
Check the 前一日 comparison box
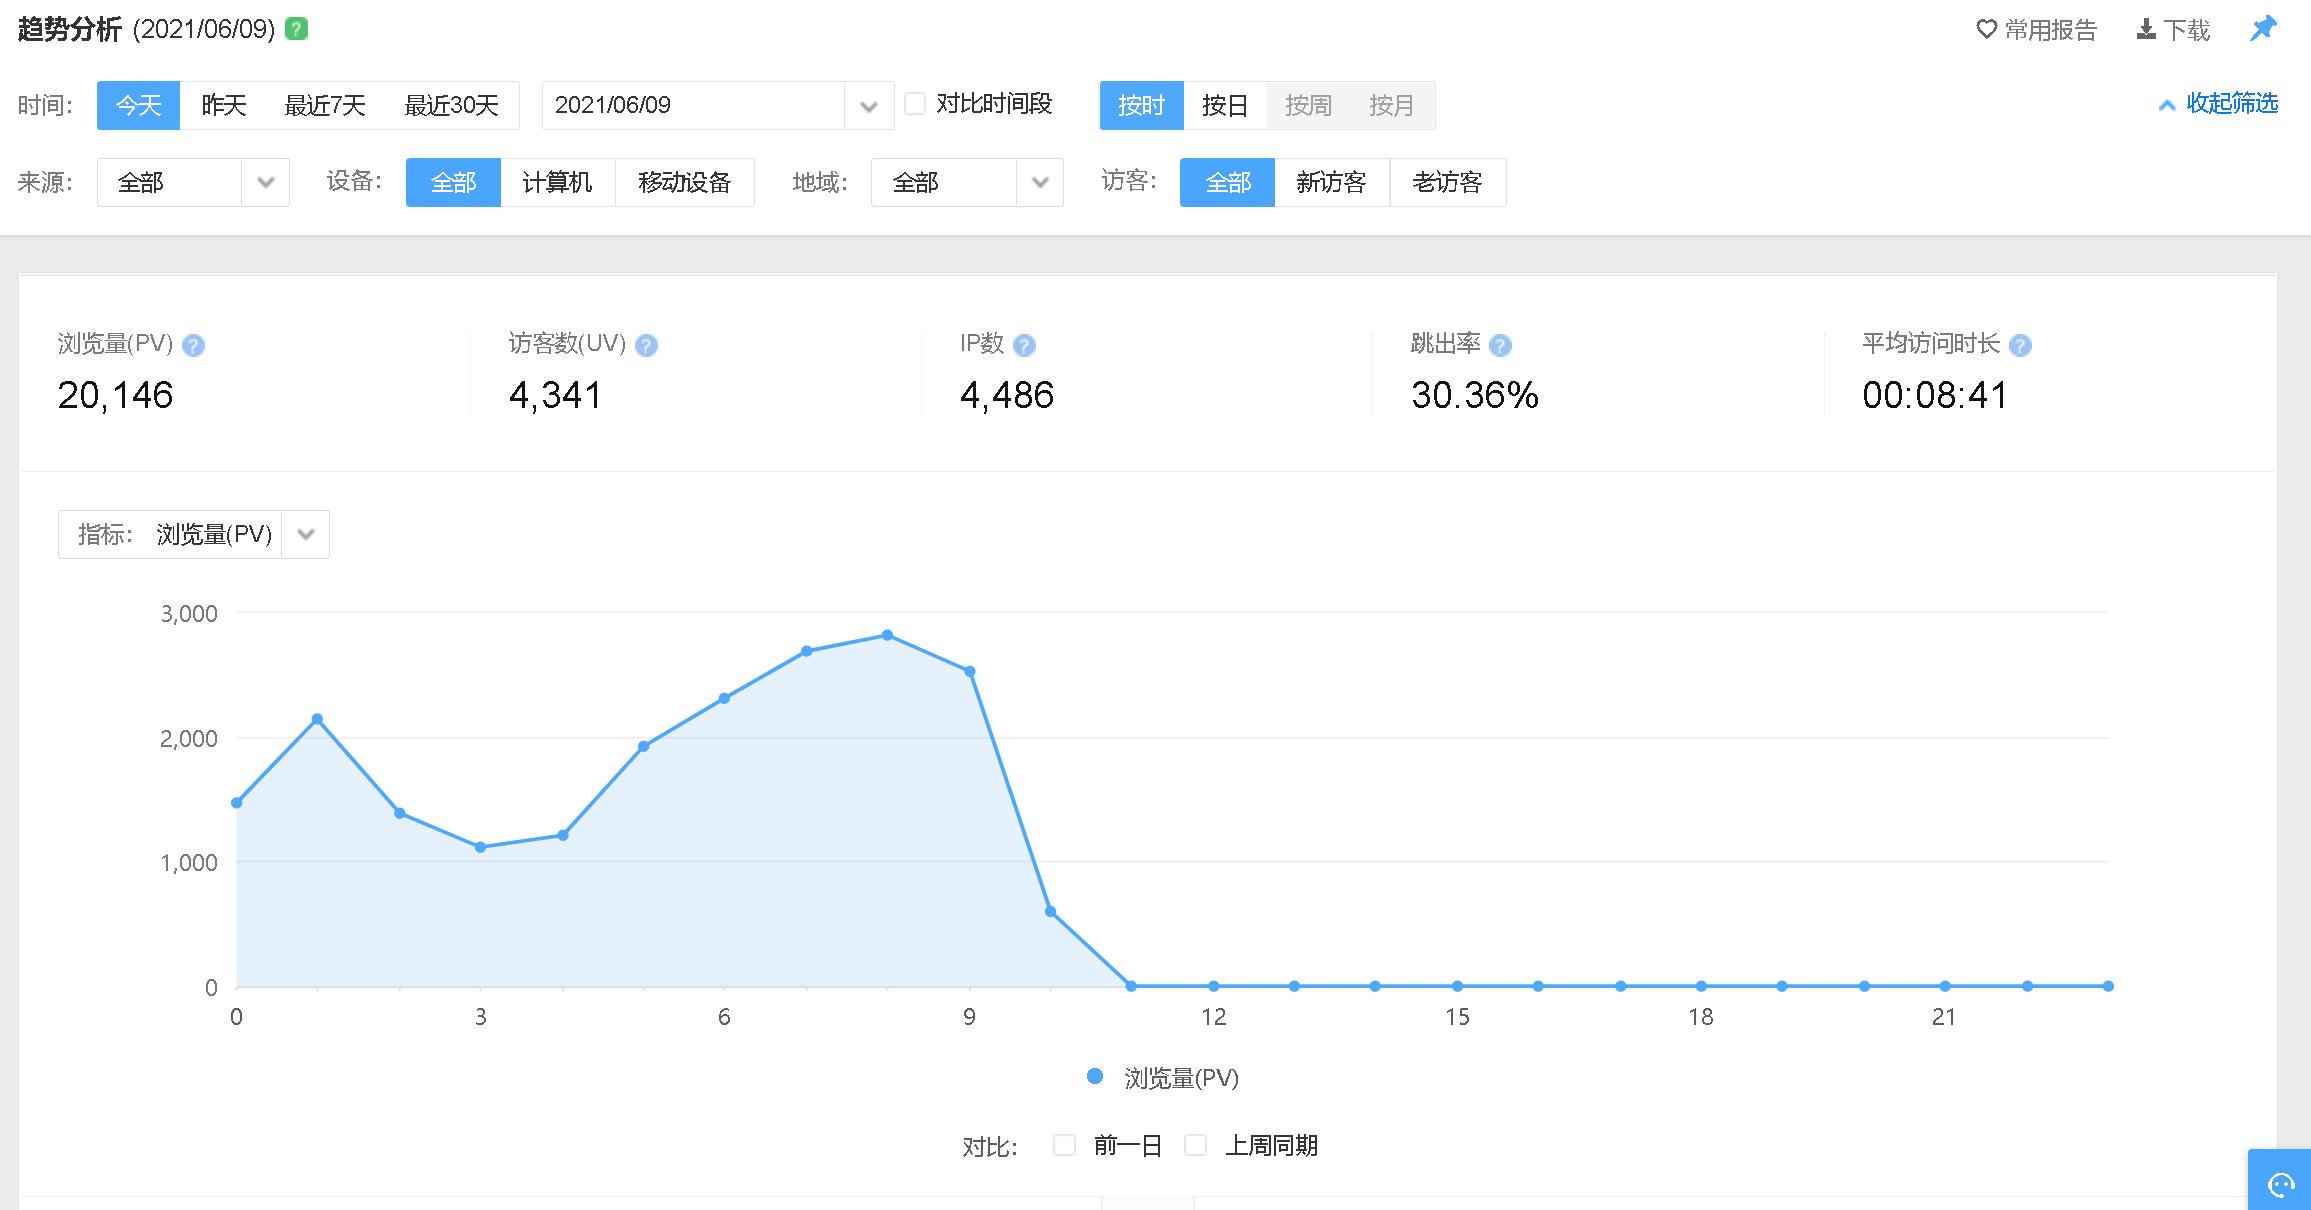pos(1064,1145)
